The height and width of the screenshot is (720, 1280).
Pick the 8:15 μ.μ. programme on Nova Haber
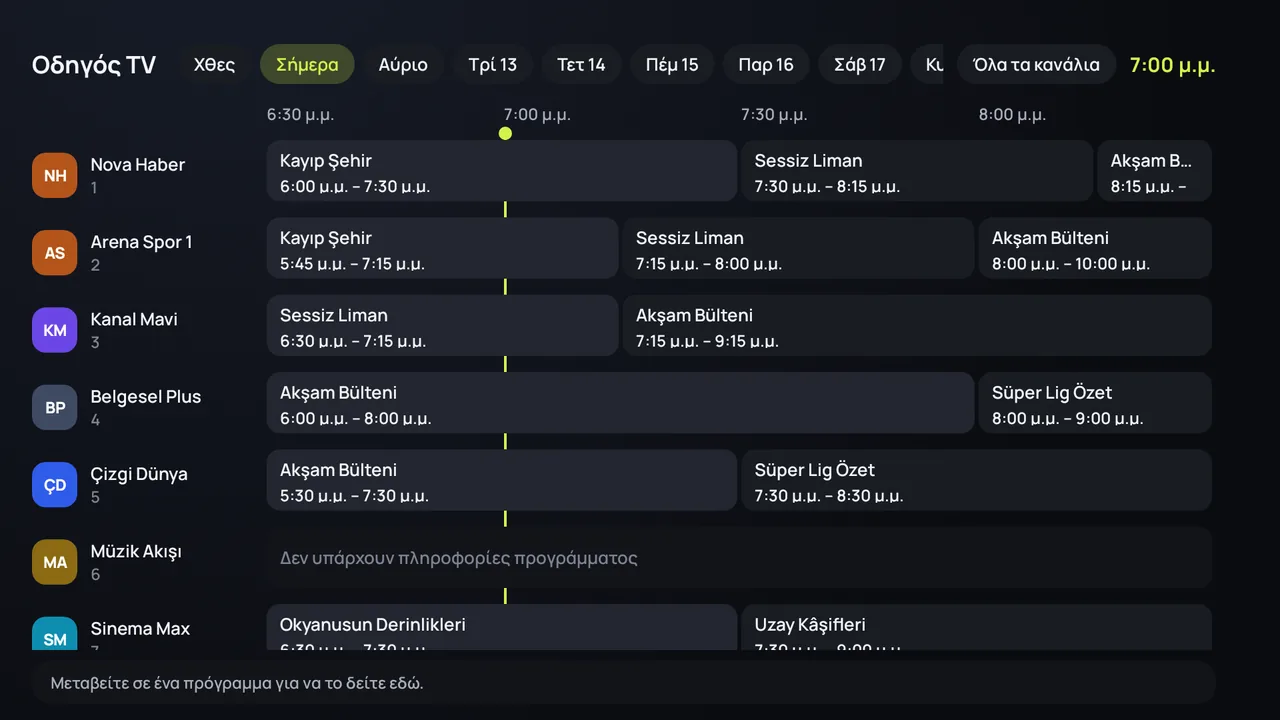click(1155, 171)
